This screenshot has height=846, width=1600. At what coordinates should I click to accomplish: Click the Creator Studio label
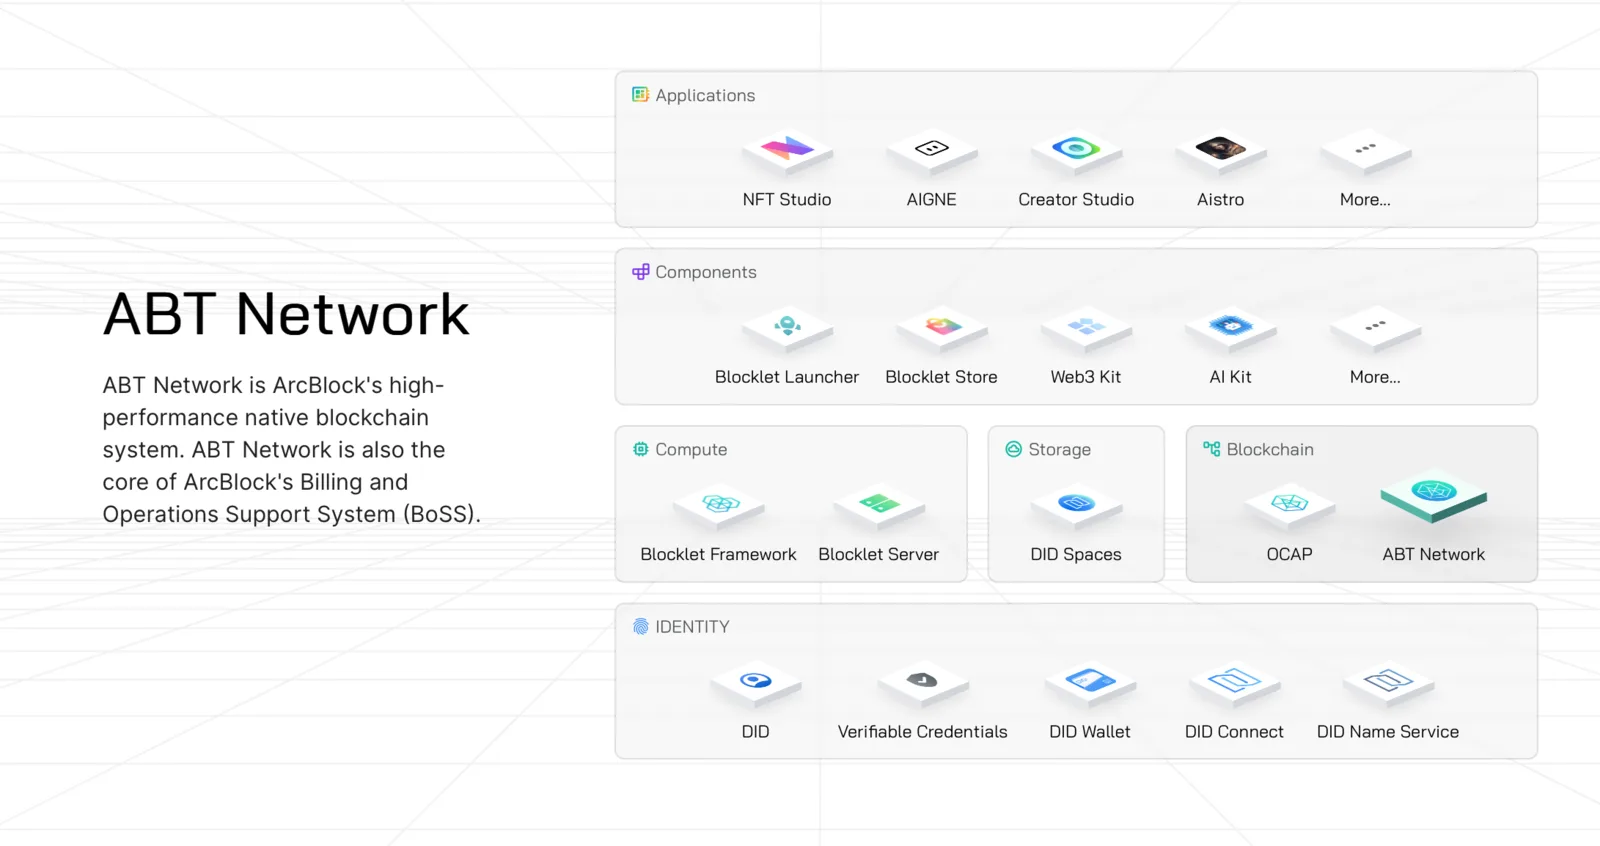1076,200
